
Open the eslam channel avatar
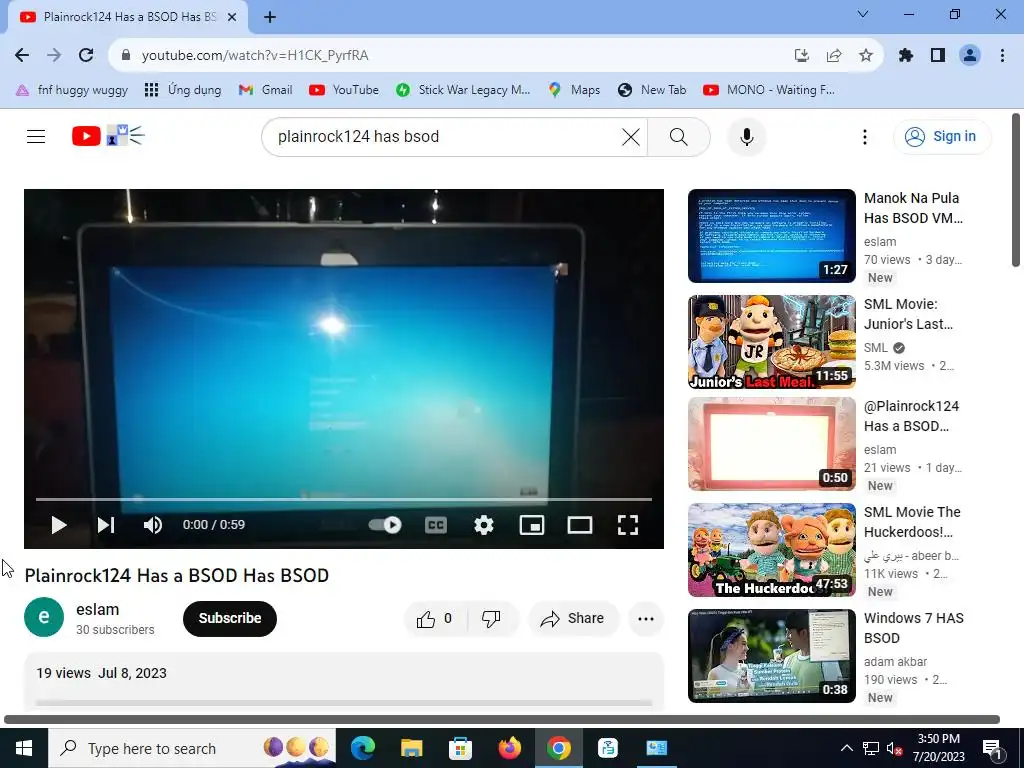click(x=44, y=616)
